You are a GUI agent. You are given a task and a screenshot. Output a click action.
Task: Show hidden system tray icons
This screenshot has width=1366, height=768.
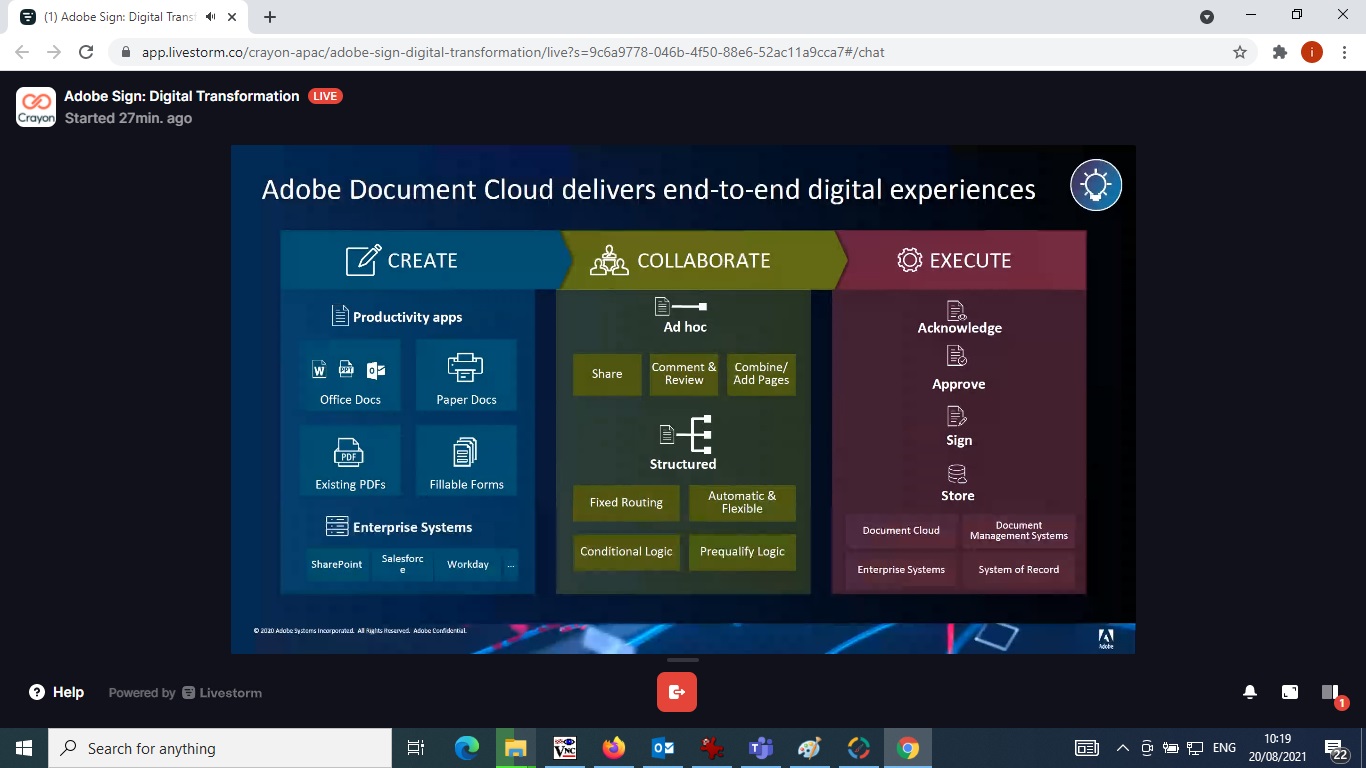point(1123,748)
